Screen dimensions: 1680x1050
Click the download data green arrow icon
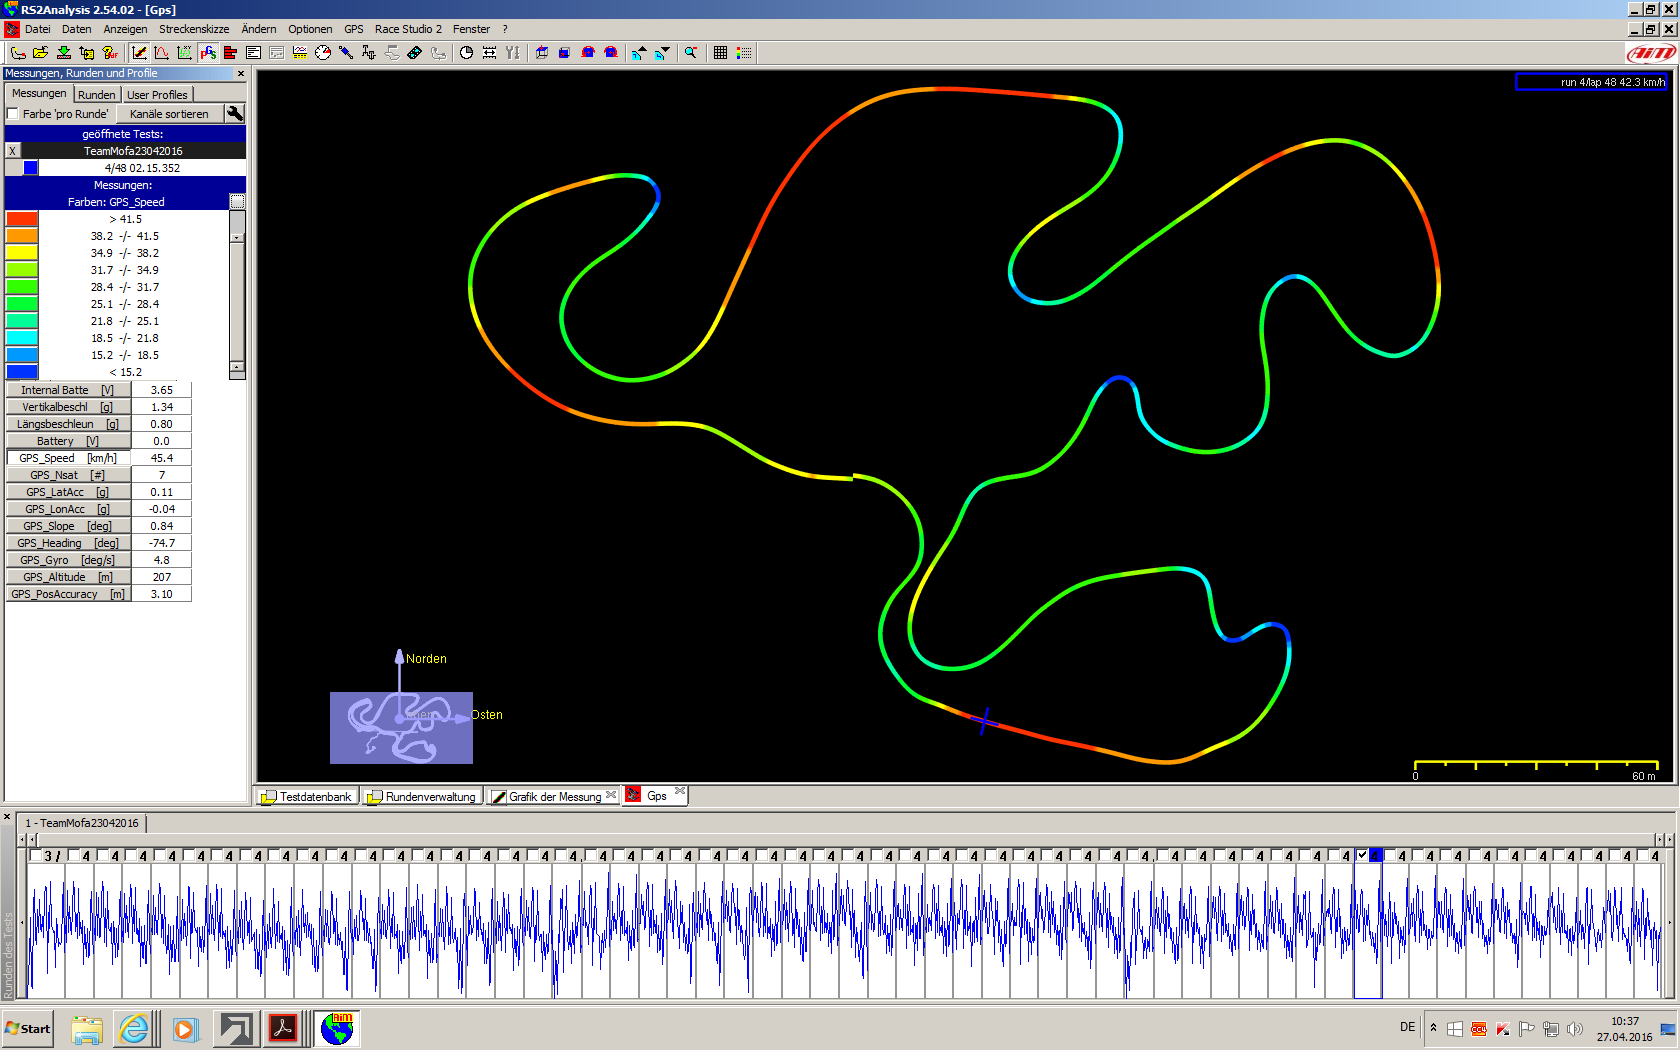coord(63,53)
